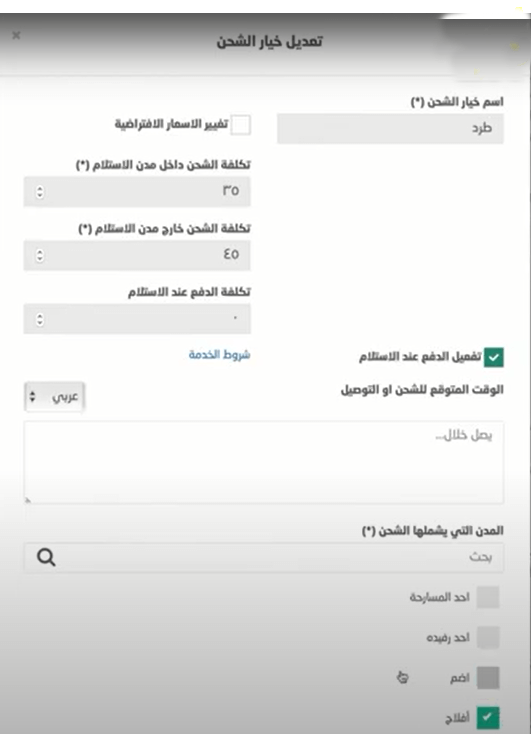
Task: Uncheck the افلاج city checkbox
Action: (x=488, y=718)
